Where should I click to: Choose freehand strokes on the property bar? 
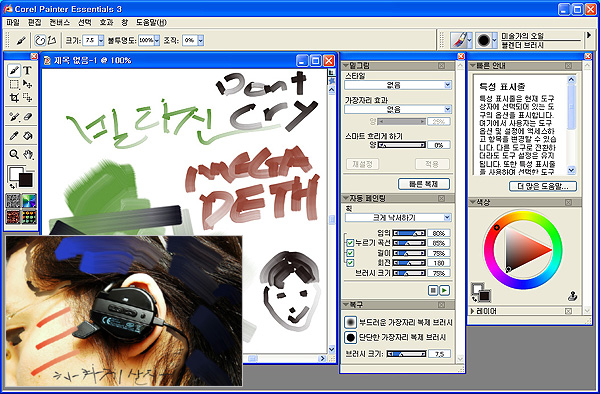40,40
